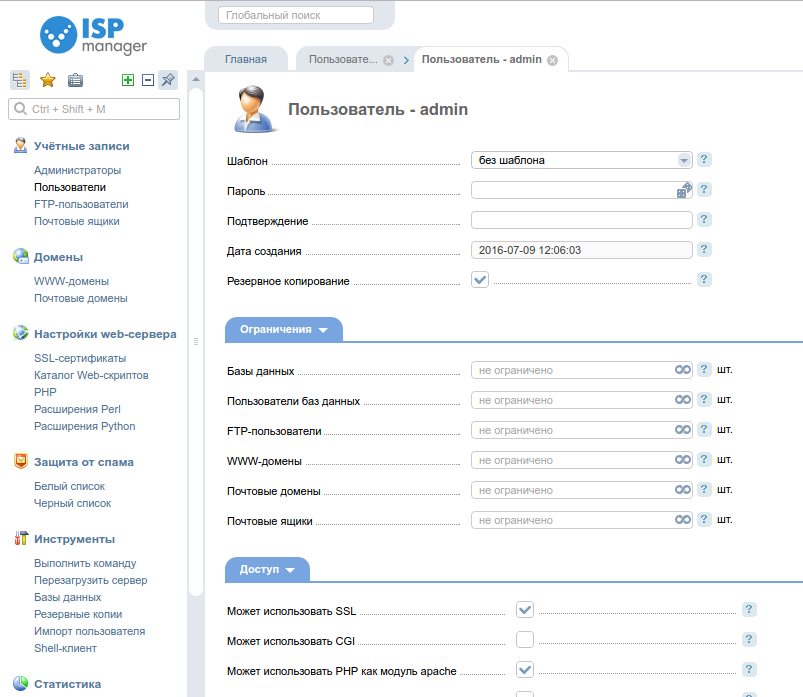
Task: Switch to the Пользовате... tab
Action: click(343, 59)
